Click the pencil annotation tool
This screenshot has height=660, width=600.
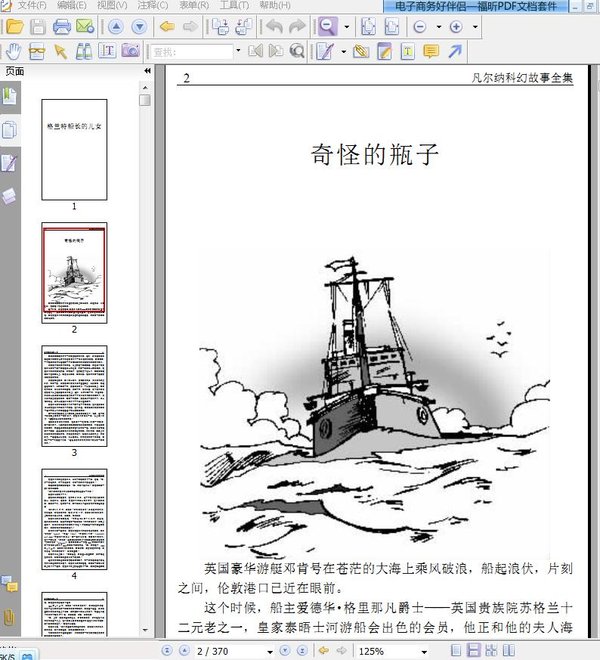pyautogui.click(x=325, y=51)
